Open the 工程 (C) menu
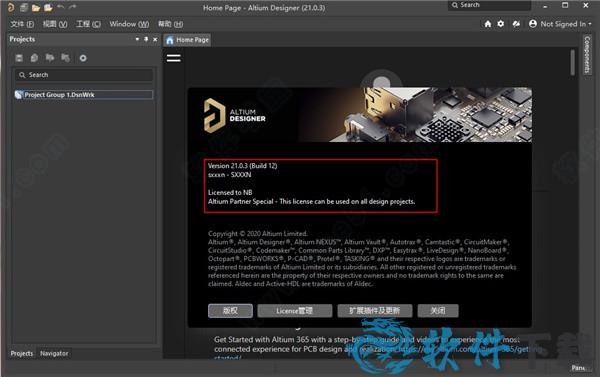600x377 pixels. click(88, 24)
